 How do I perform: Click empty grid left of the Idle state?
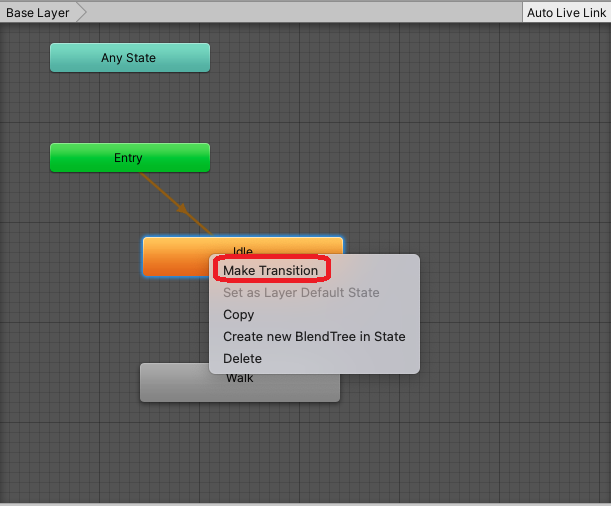coord(70,257)
